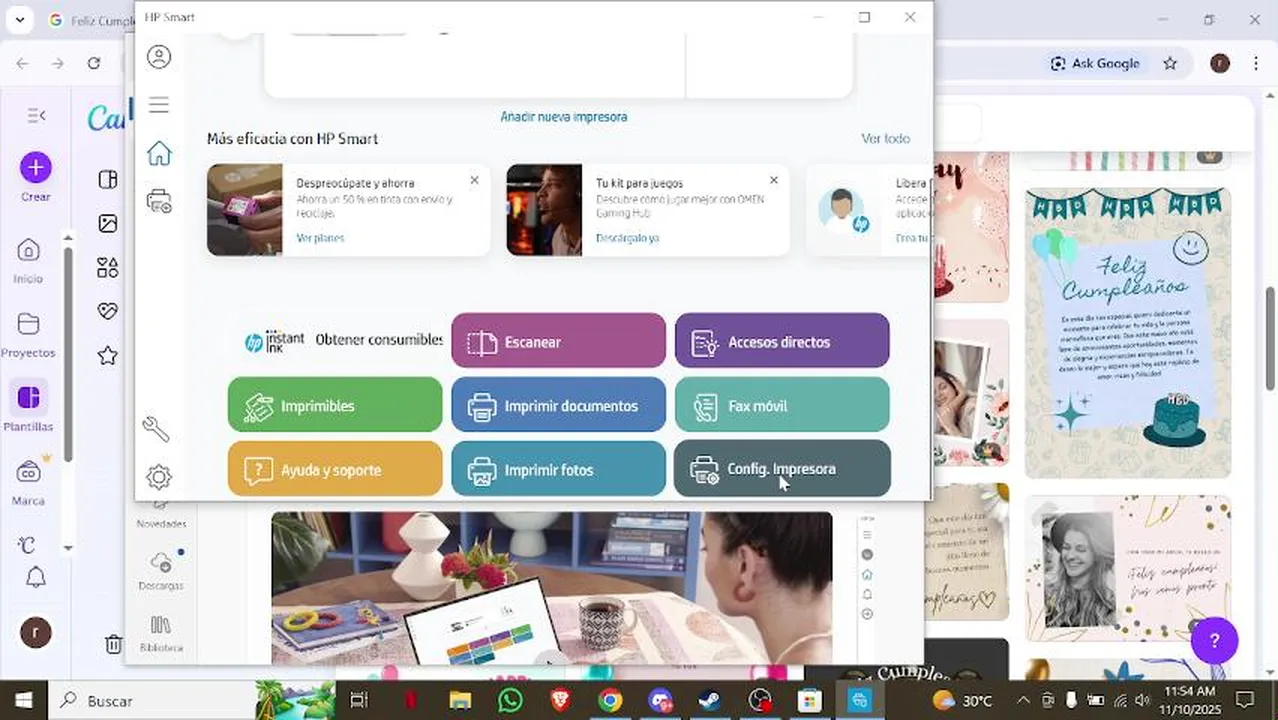Screen dimensions: 1278x720
Task: Open Task View in taskbar
Action: pyautogui.click(x=359, y=700)
